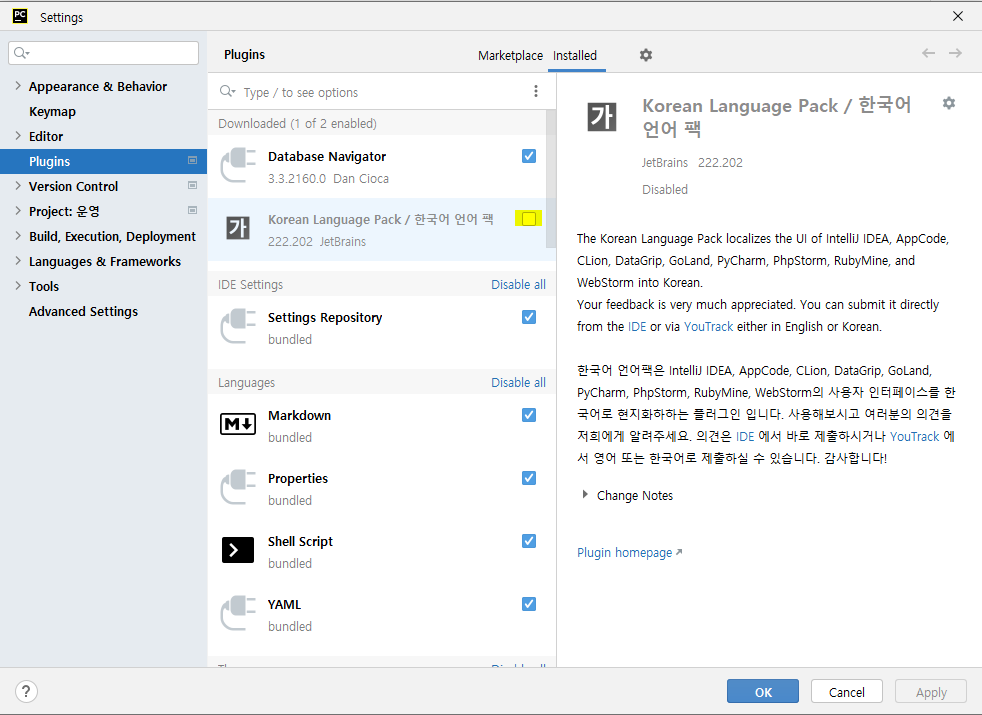Image resolution: width=982 pixels, height=715 pixels.
Task: Uncheck the Properties plugin
Action: point(529,478)
